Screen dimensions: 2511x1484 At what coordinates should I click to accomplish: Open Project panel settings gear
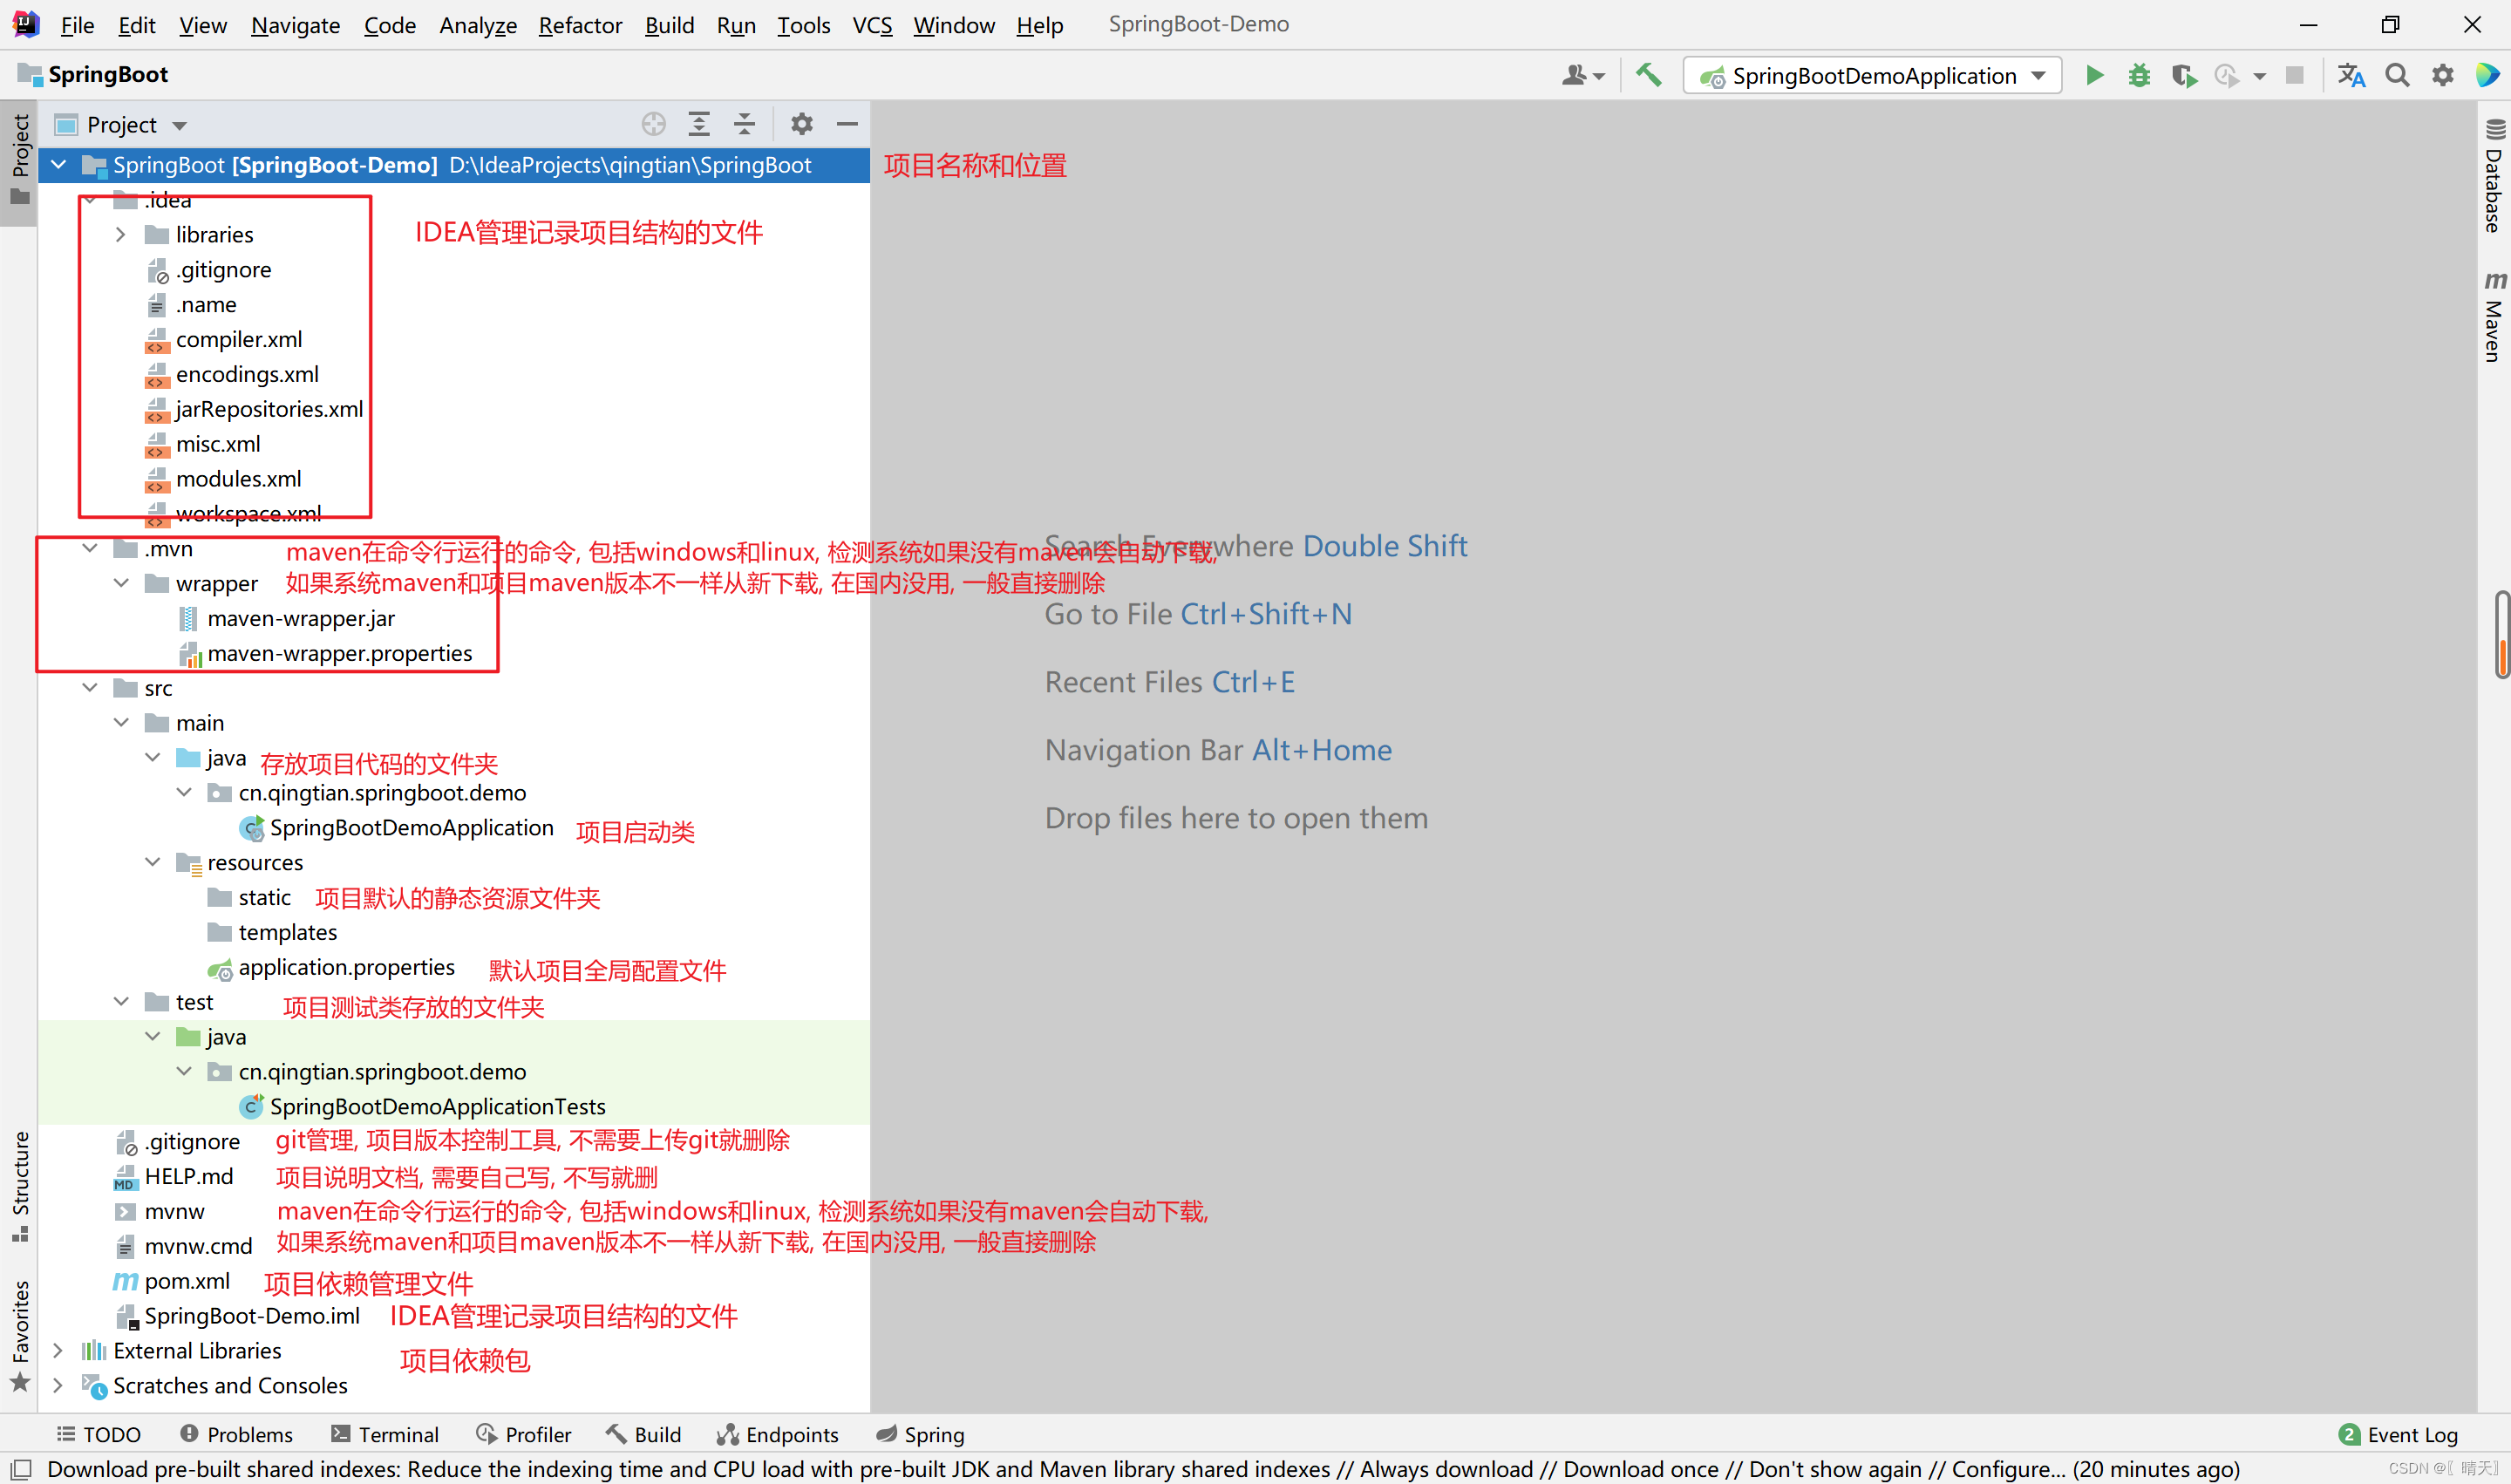coord(801,124)
